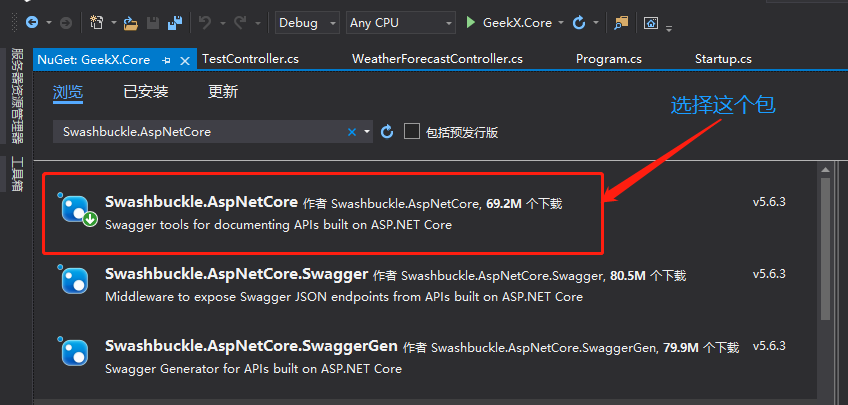Image resolution: width=848 pixels, height=405 pixels.
Task: Refresh the NuGet package search results
Action: [387, 131]
